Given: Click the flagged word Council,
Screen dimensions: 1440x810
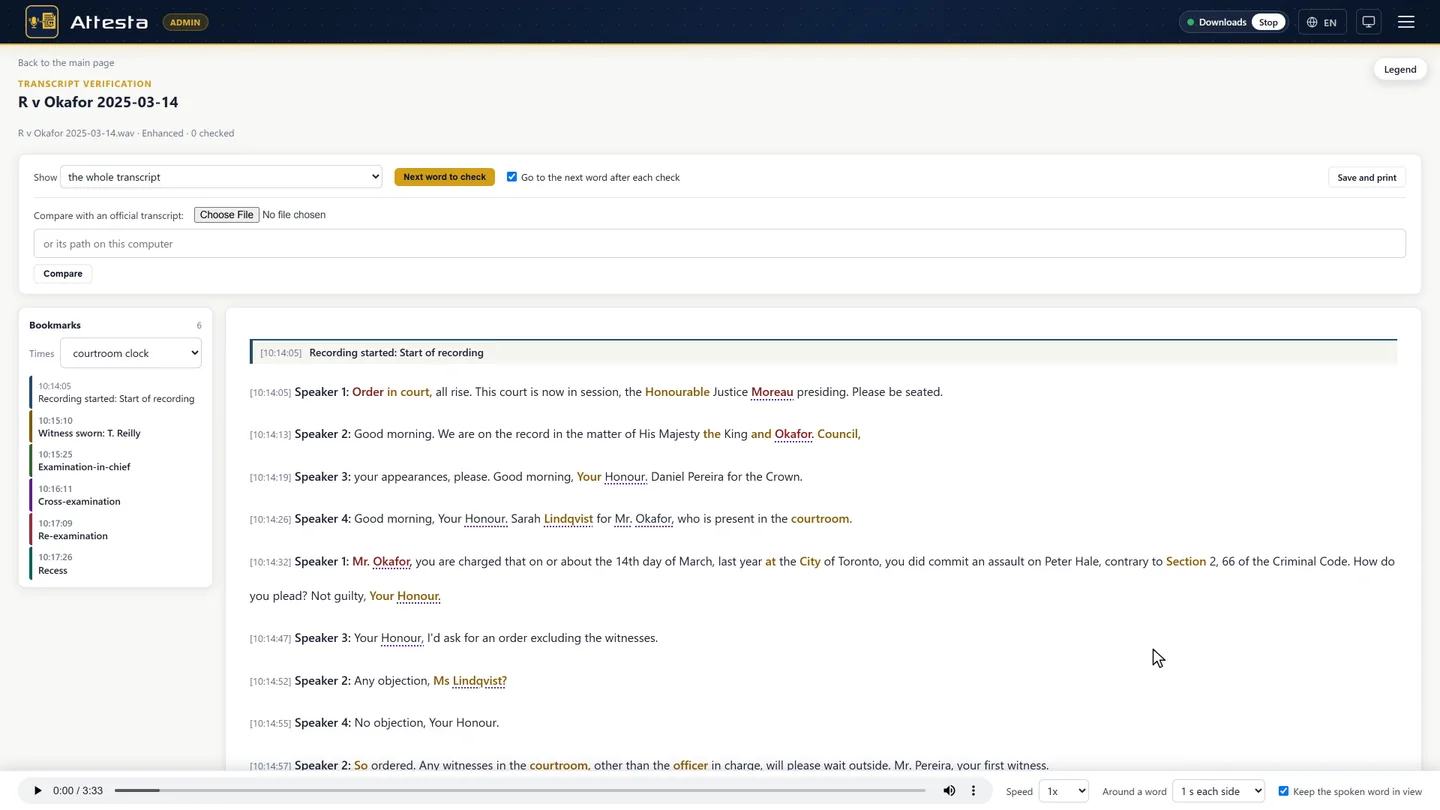Looking at the screenshot, I should pyautogui.click(x=839, y=434).
